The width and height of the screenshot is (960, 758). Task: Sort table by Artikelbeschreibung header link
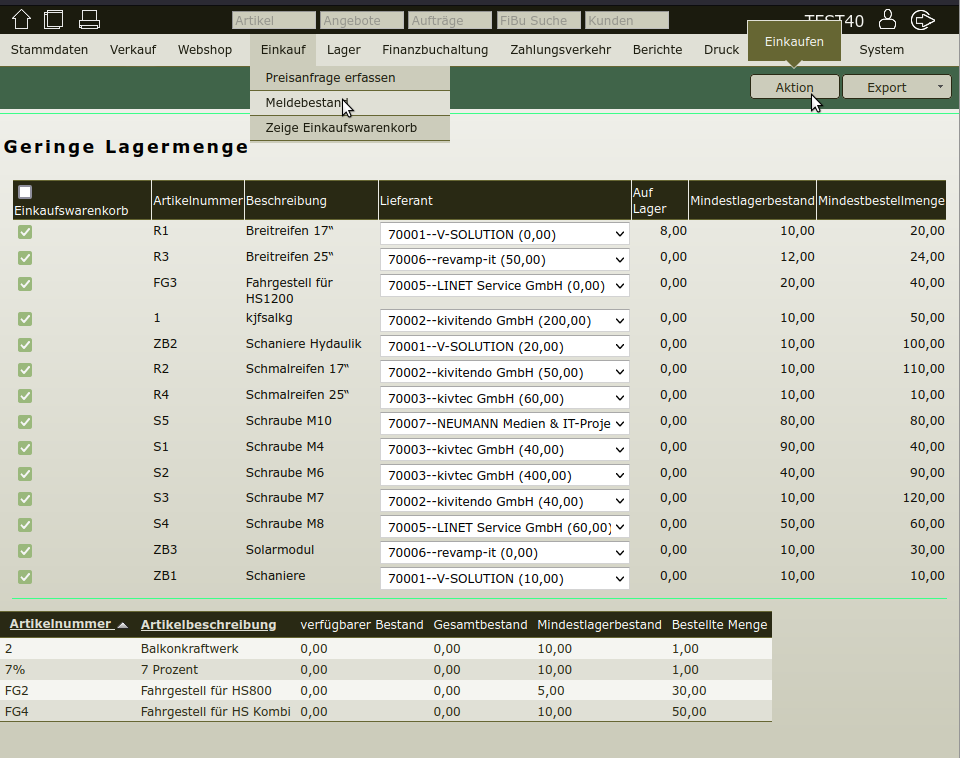click(x=208, y=625)
